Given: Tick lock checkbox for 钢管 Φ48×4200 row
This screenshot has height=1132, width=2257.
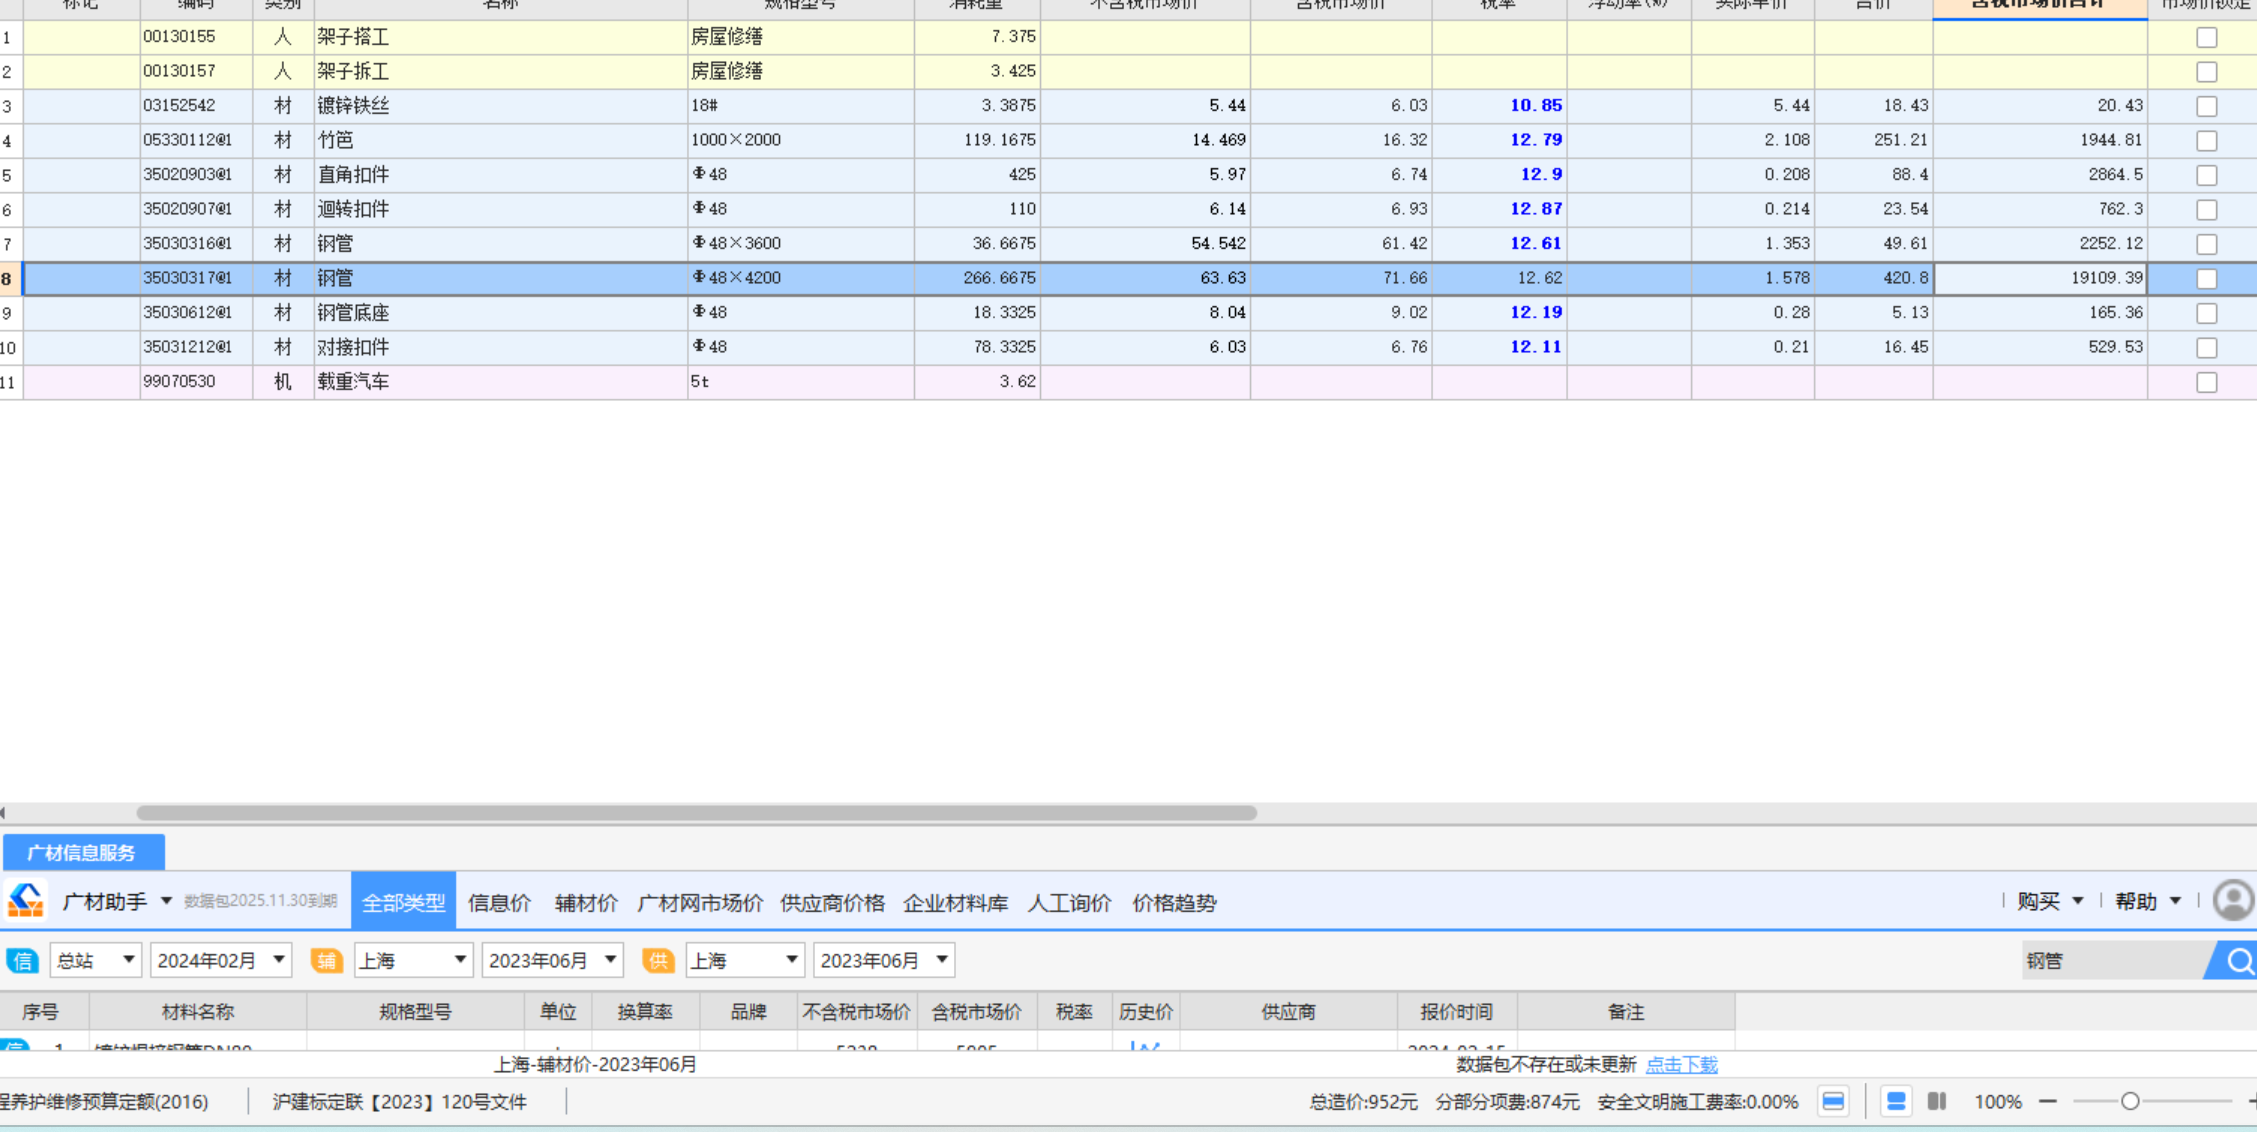Looking at the screenshot, I should click(x=2206, y=279).
